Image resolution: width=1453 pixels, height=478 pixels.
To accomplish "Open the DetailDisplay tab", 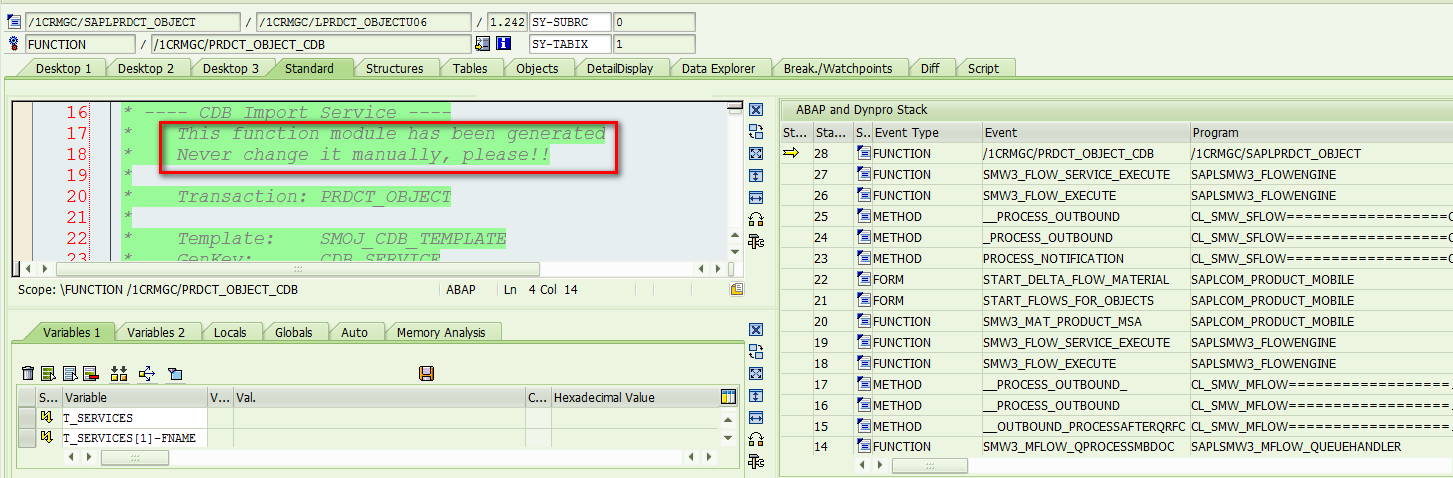I will click(x=620, y=68).
